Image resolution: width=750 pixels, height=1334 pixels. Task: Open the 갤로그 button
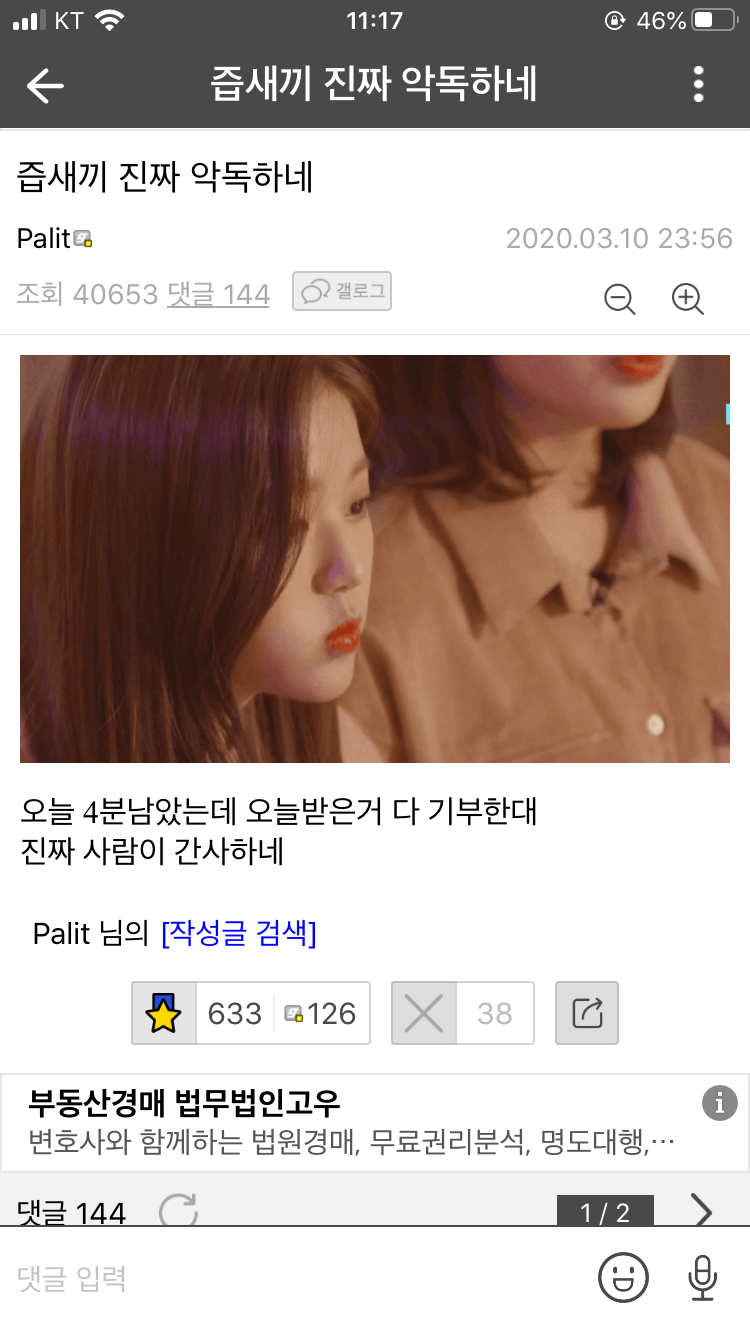coord(341,291)
